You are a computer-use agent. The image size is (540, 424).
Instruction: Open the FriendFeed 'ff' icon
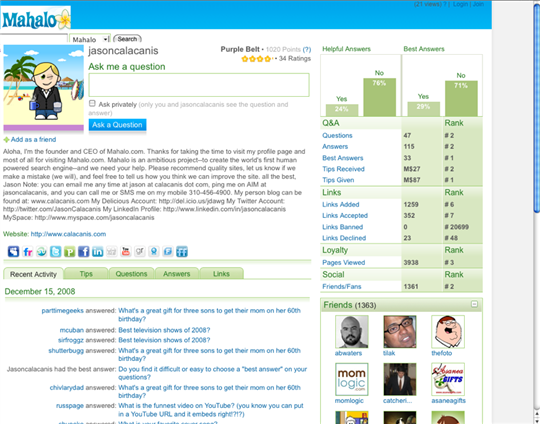pos(182,252)
